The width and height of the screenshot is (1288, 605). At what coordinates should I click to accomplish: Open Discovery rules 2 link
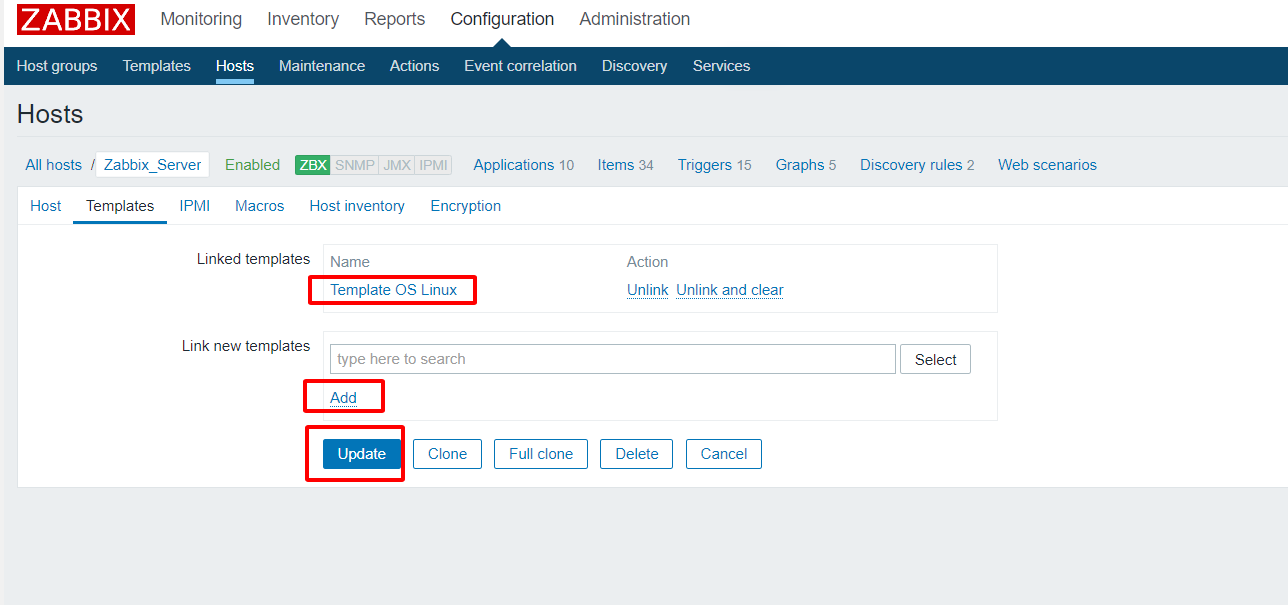click(917, 165)
